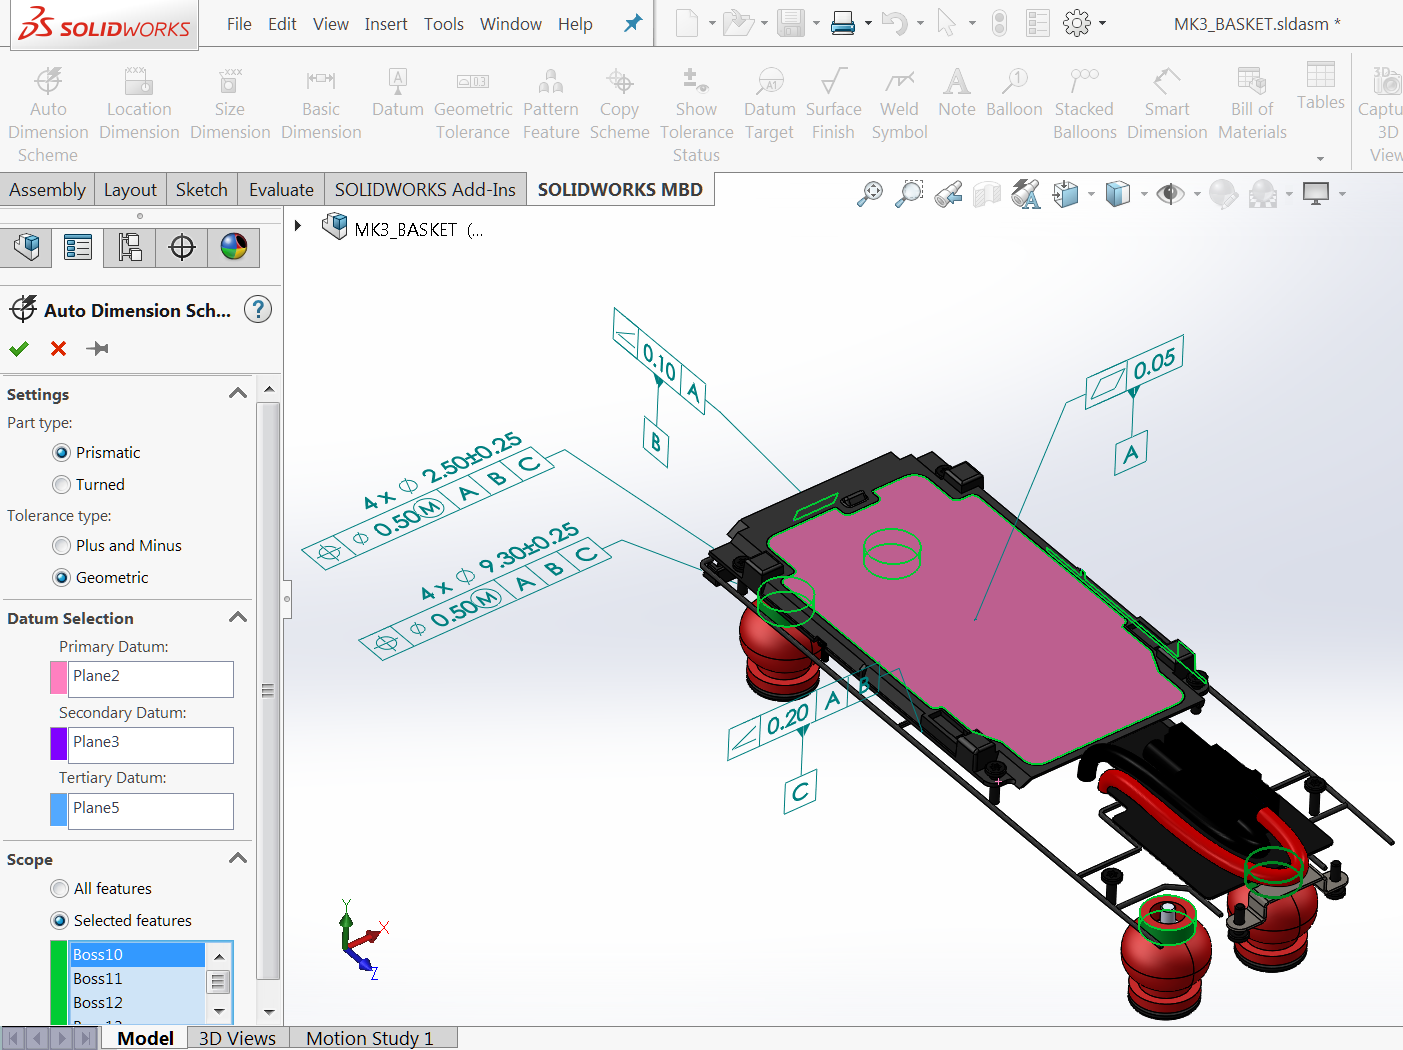Pin the Auto Dimension Scheme panel

click(97, 348)
